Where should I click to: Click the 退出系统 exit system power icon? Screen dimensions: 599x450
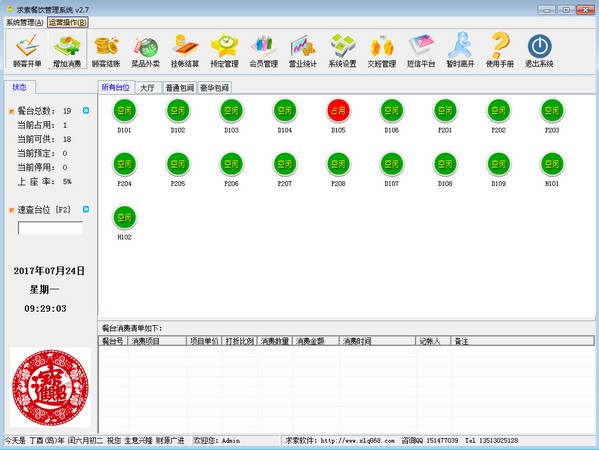(x=539, y=50)
